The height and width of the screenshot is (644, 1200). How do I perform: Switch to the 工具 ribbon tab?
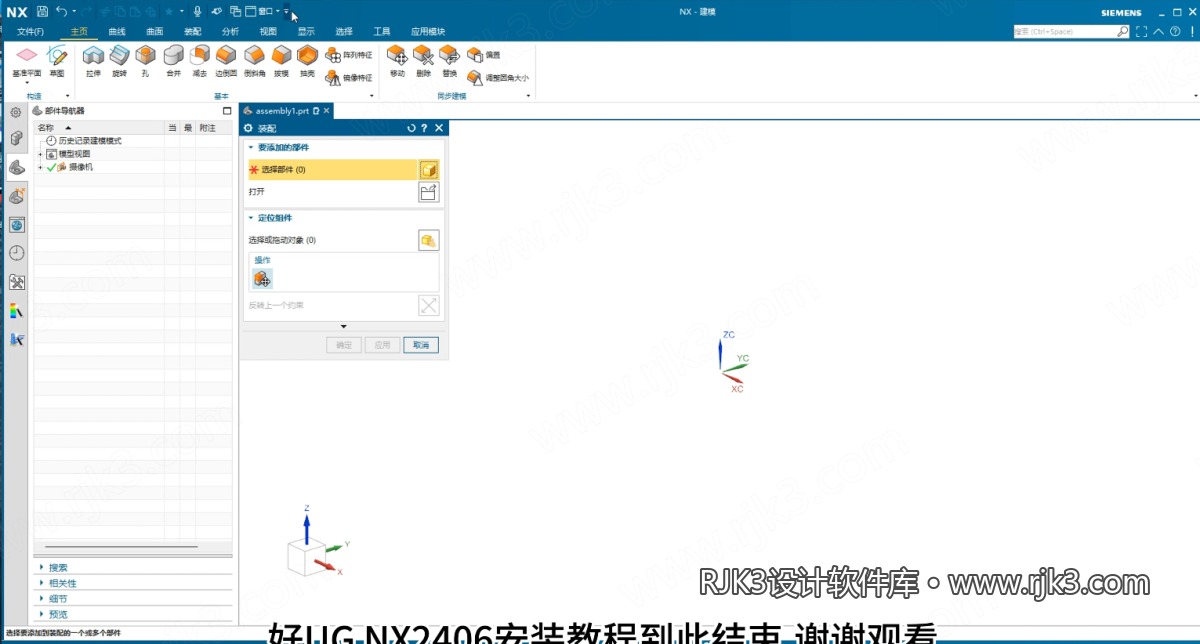coord(382,32)
